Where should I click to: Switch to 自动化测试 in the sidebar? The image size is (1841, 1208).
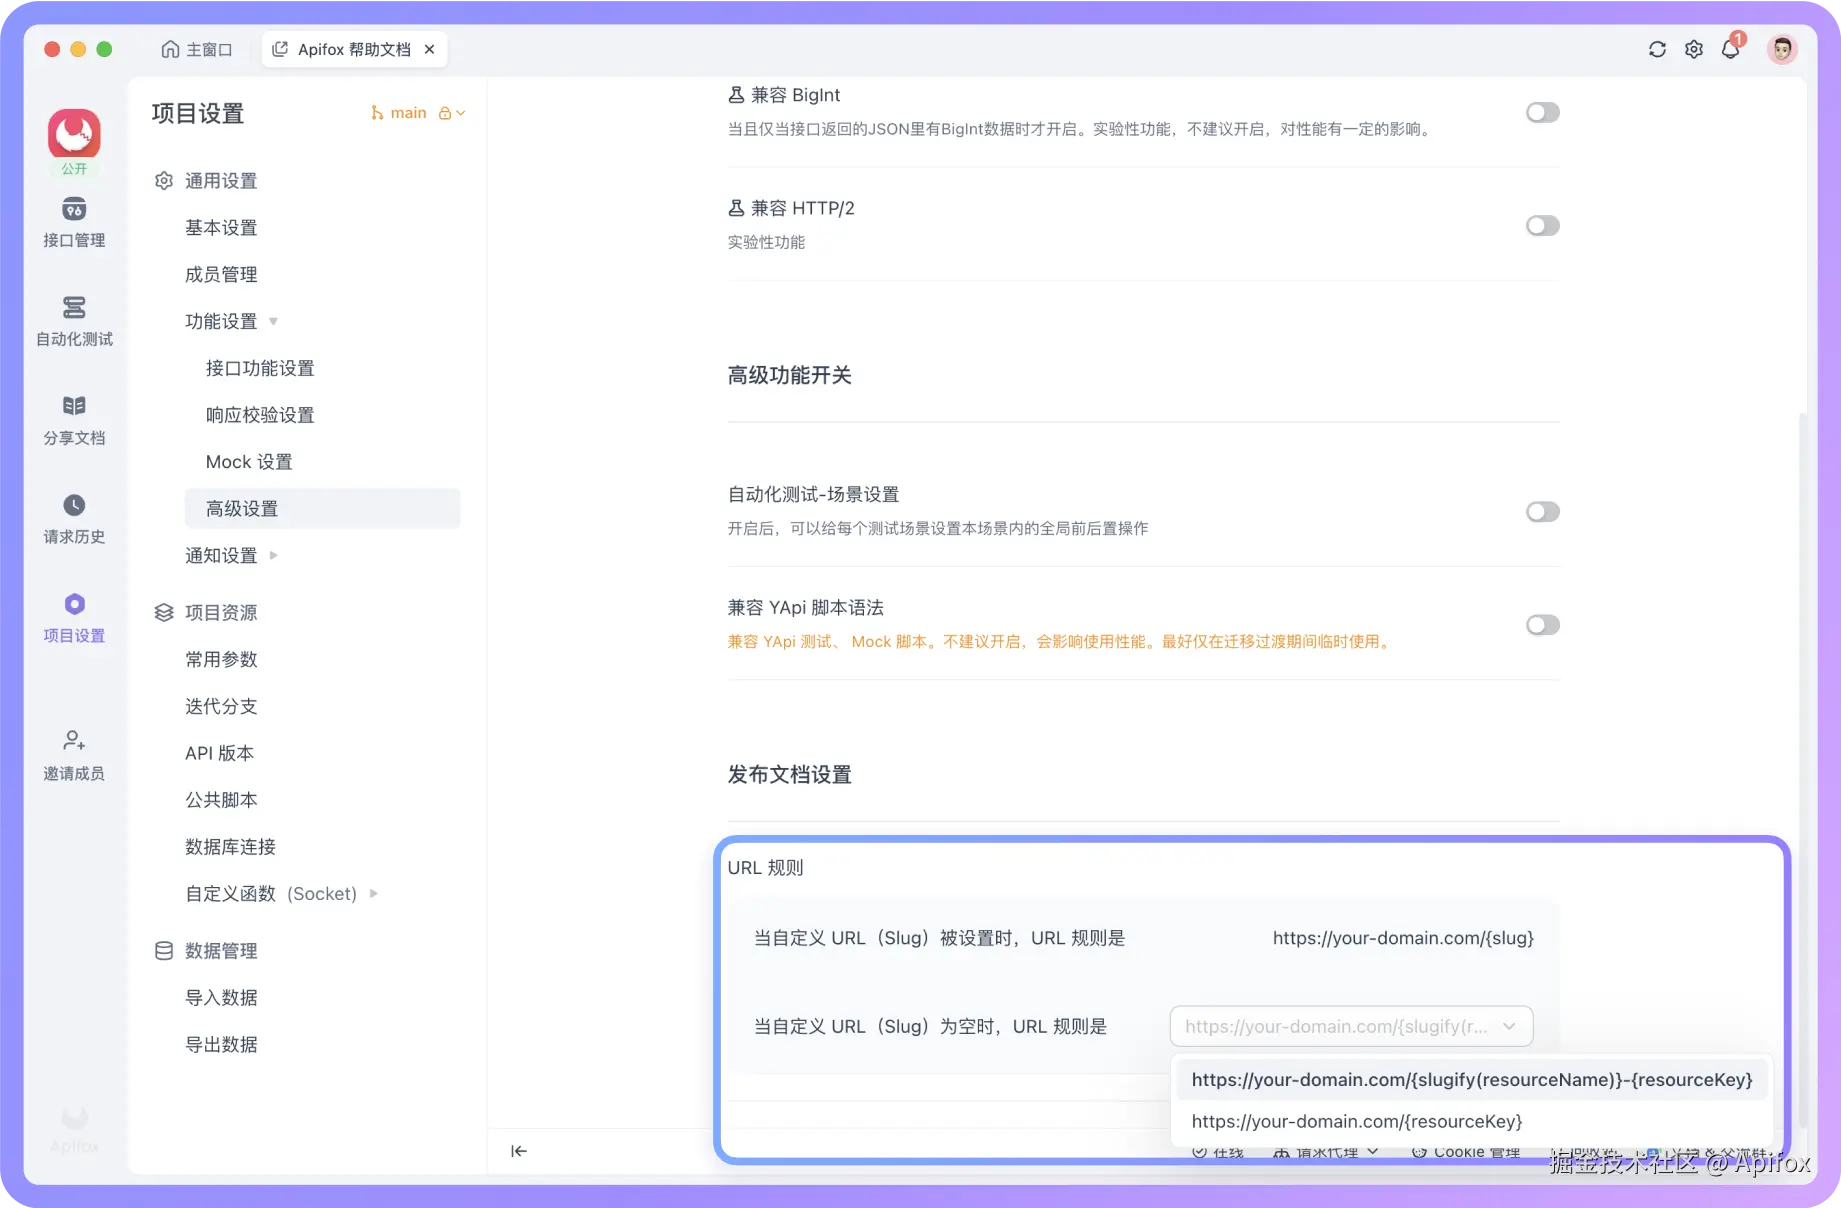(73, 320)
